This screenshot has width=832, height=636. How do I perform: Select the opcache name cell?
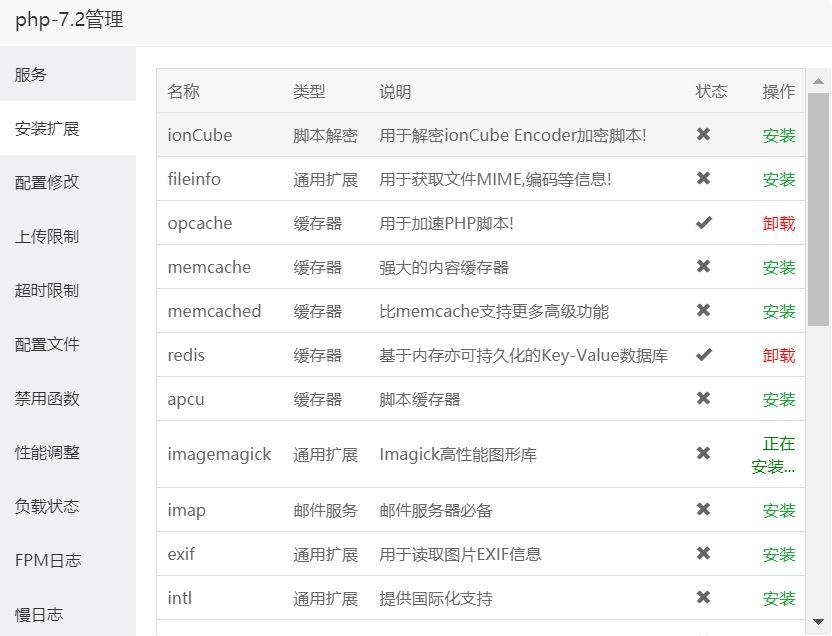point(200,223)
